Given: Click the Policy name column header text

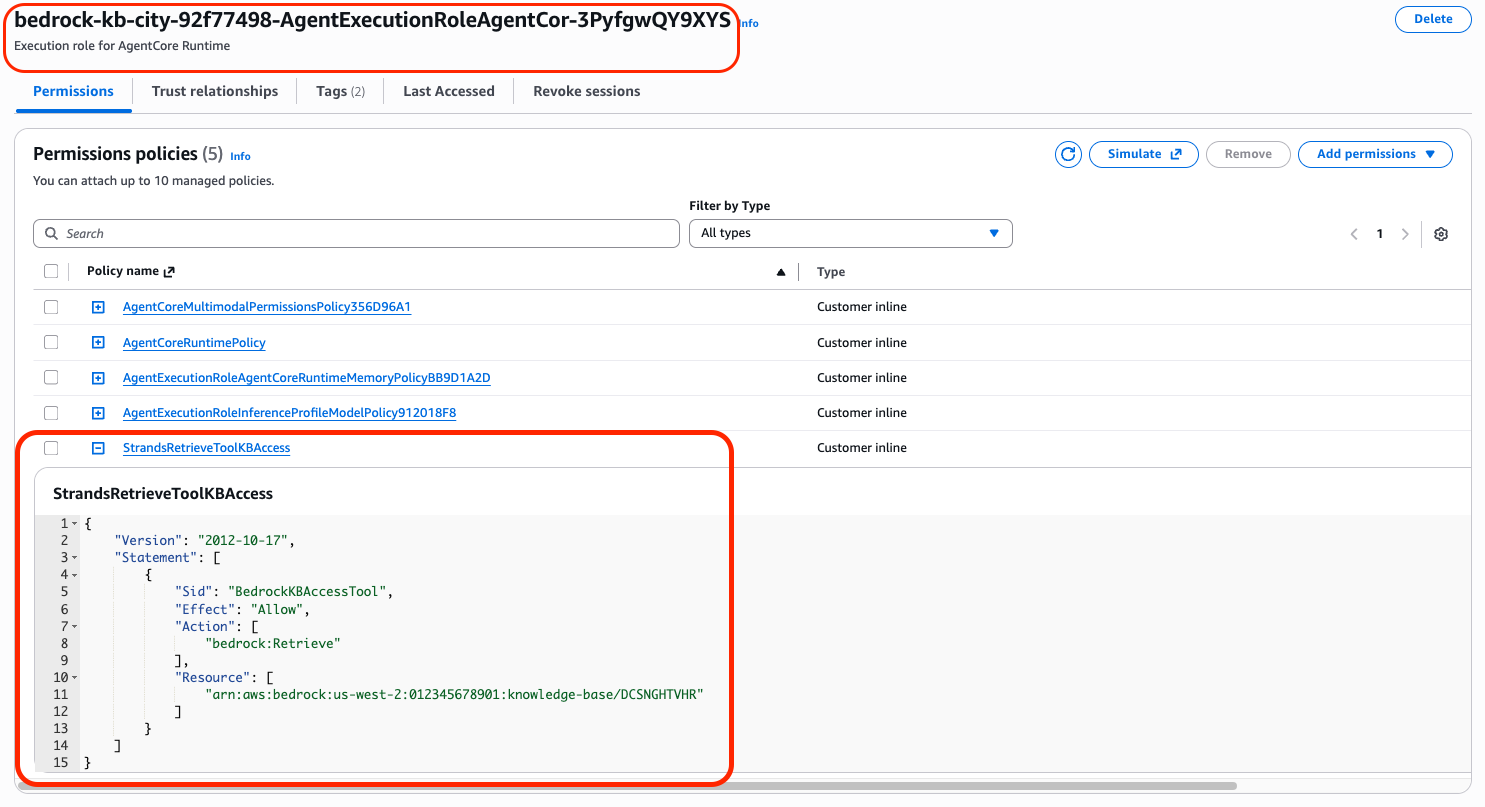Looking at the screenshot, I should coord(123,271).
